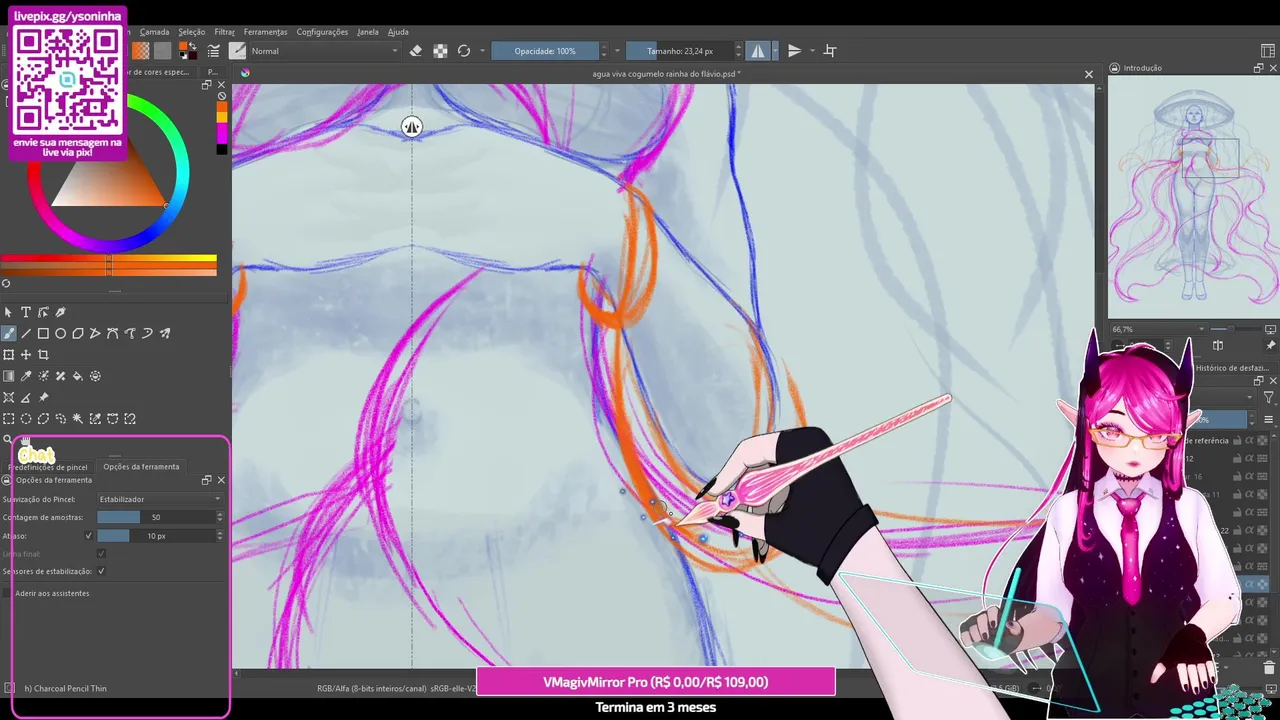Image resolution: width=1280 pixels, height=720 pixels.
Task: Open the Seleção menu
Action: click(192, 32)
